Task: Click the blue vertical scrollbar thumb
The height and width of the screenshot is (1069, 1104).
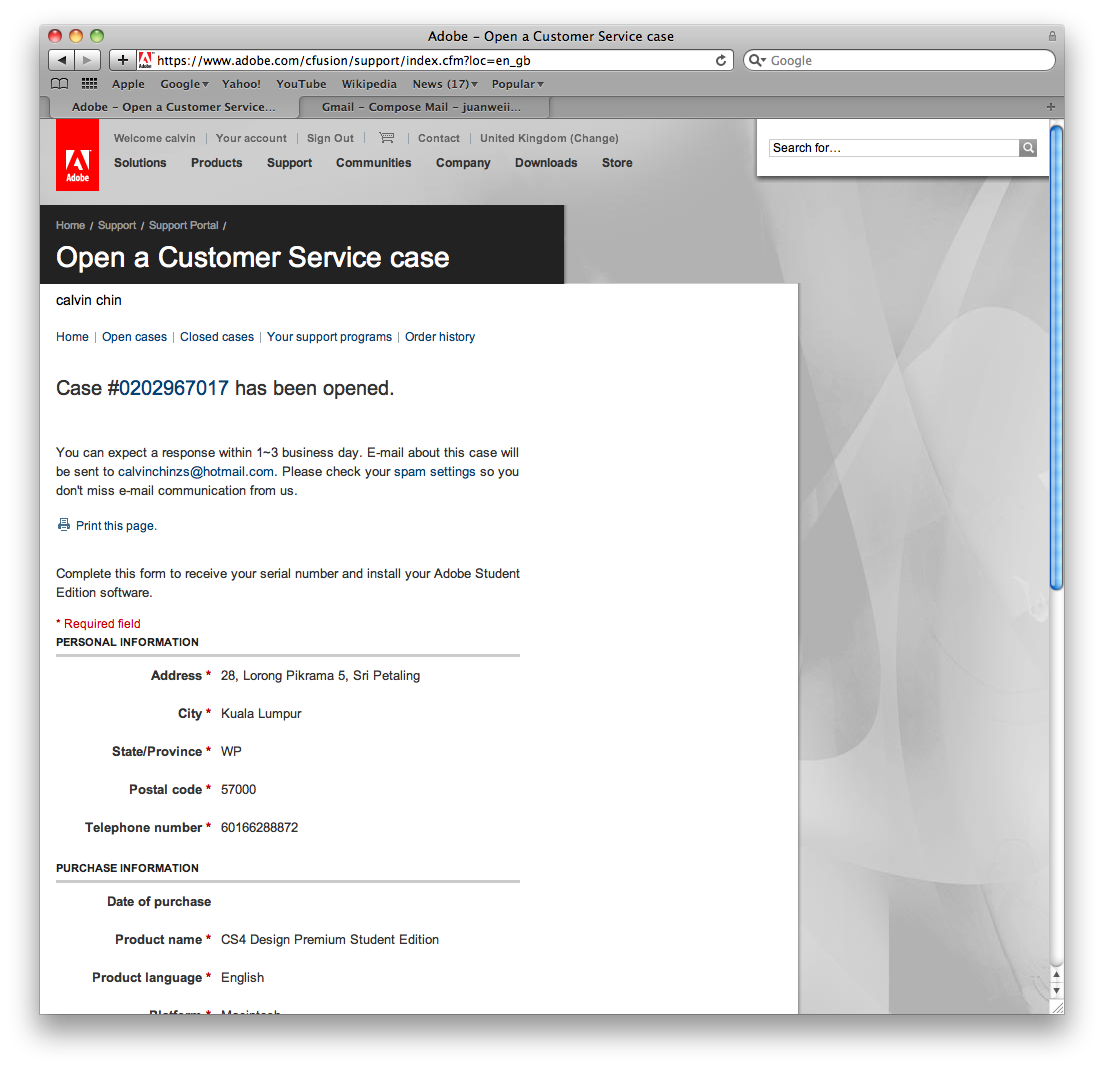Action: 1056,357
